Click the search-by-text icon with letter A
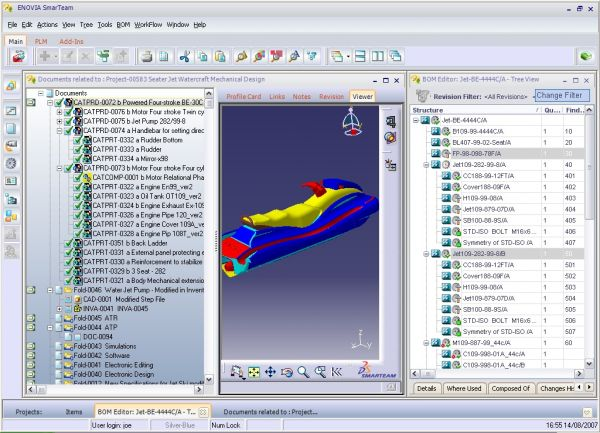The width and height of the screenshot is (600, 433). (x=294, y=57)
